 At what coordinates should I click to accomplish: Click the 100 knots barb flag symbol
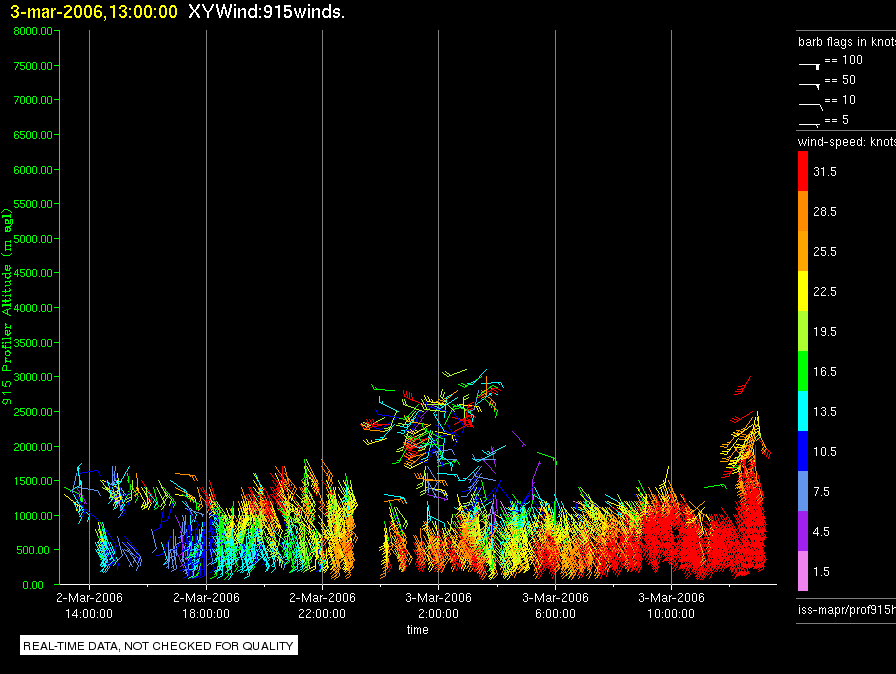tap(810, 66)
